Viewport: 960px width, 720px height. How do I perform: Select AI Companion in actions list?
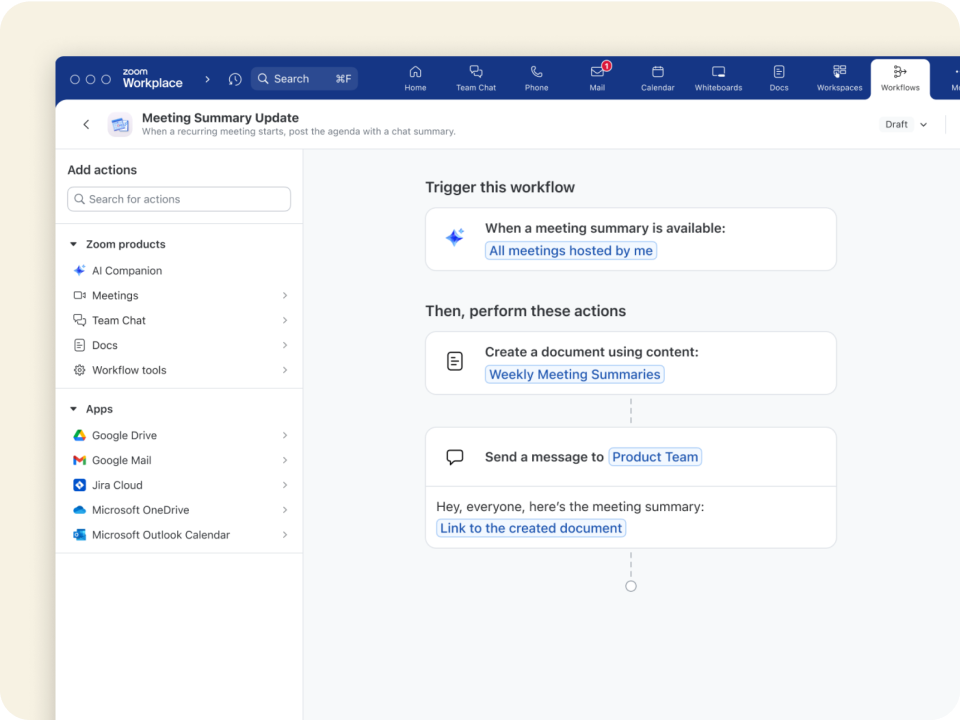[126, 271]
